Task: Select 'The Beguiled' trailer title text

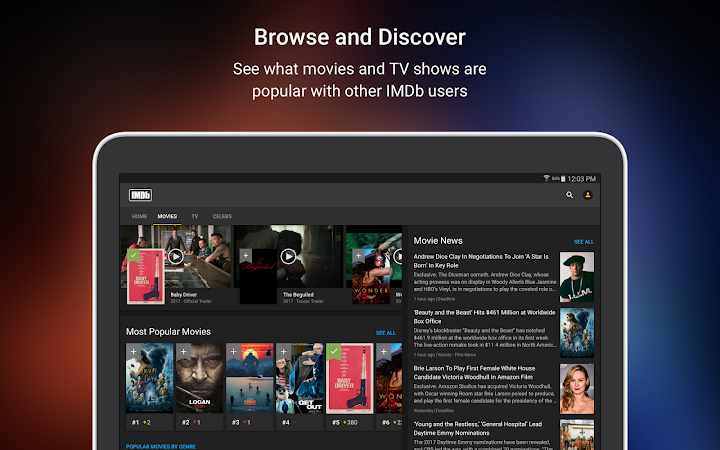Action: [x=298, y=295]
